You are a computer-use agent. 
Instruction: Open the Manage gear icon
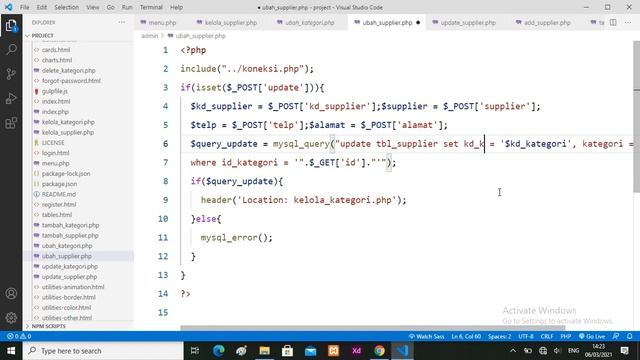tap(11, 318)
